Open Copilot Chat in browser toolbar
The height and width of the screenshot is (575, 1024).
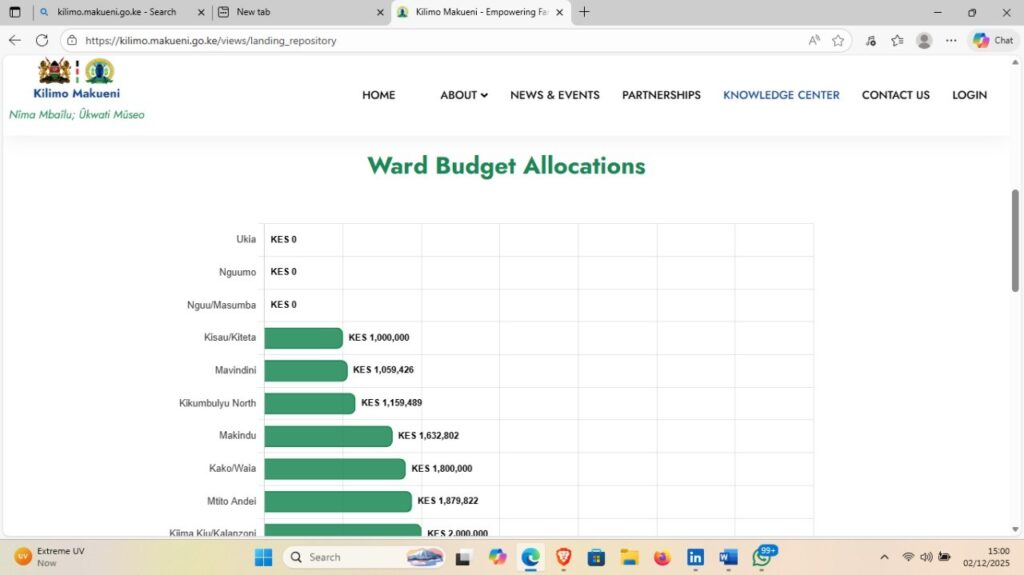coord(992,40)
